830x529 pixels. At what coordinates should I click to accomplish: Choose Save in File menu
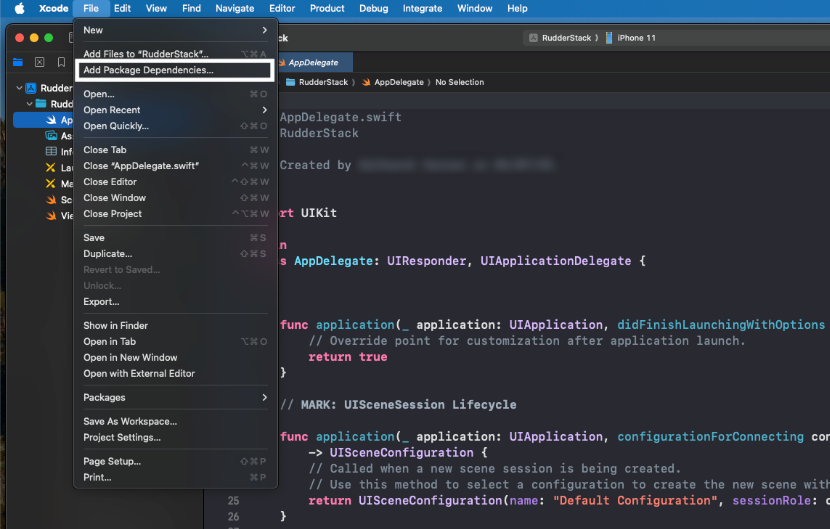(175, 238)
